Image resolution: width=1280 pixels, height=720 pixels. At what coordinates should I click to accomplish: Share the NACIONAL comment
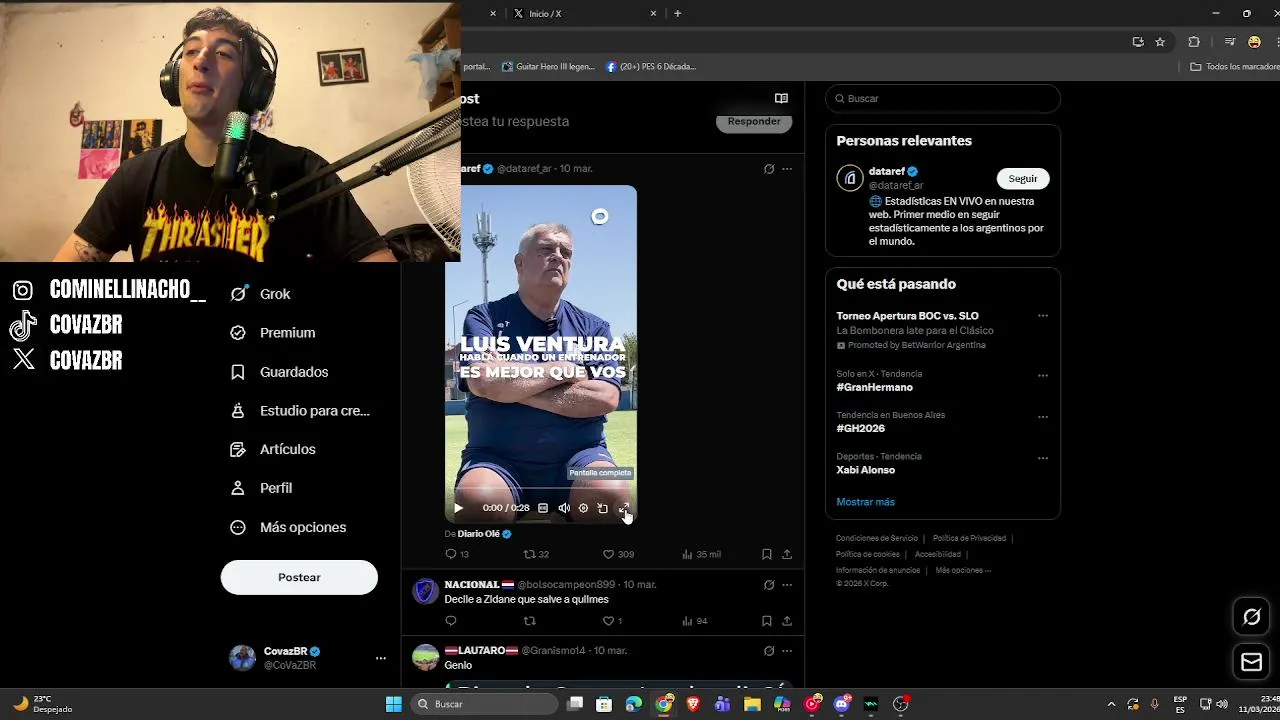pyautogui.click(x=787, y=621)
